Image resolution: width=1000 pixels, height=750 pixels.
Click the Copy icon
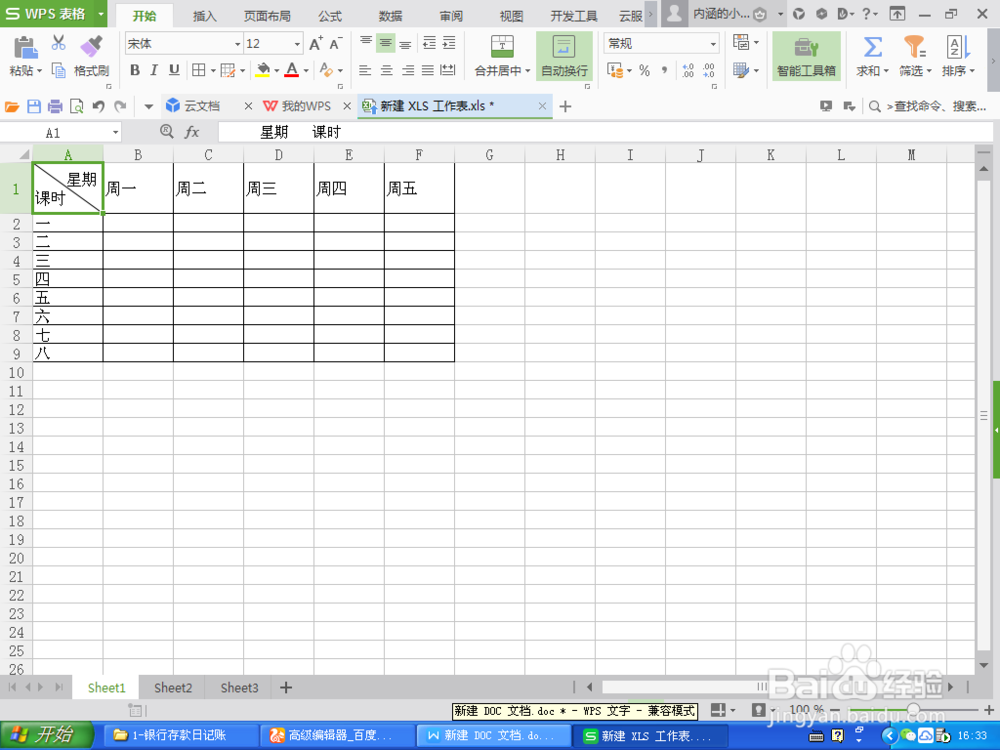point(59,70)
